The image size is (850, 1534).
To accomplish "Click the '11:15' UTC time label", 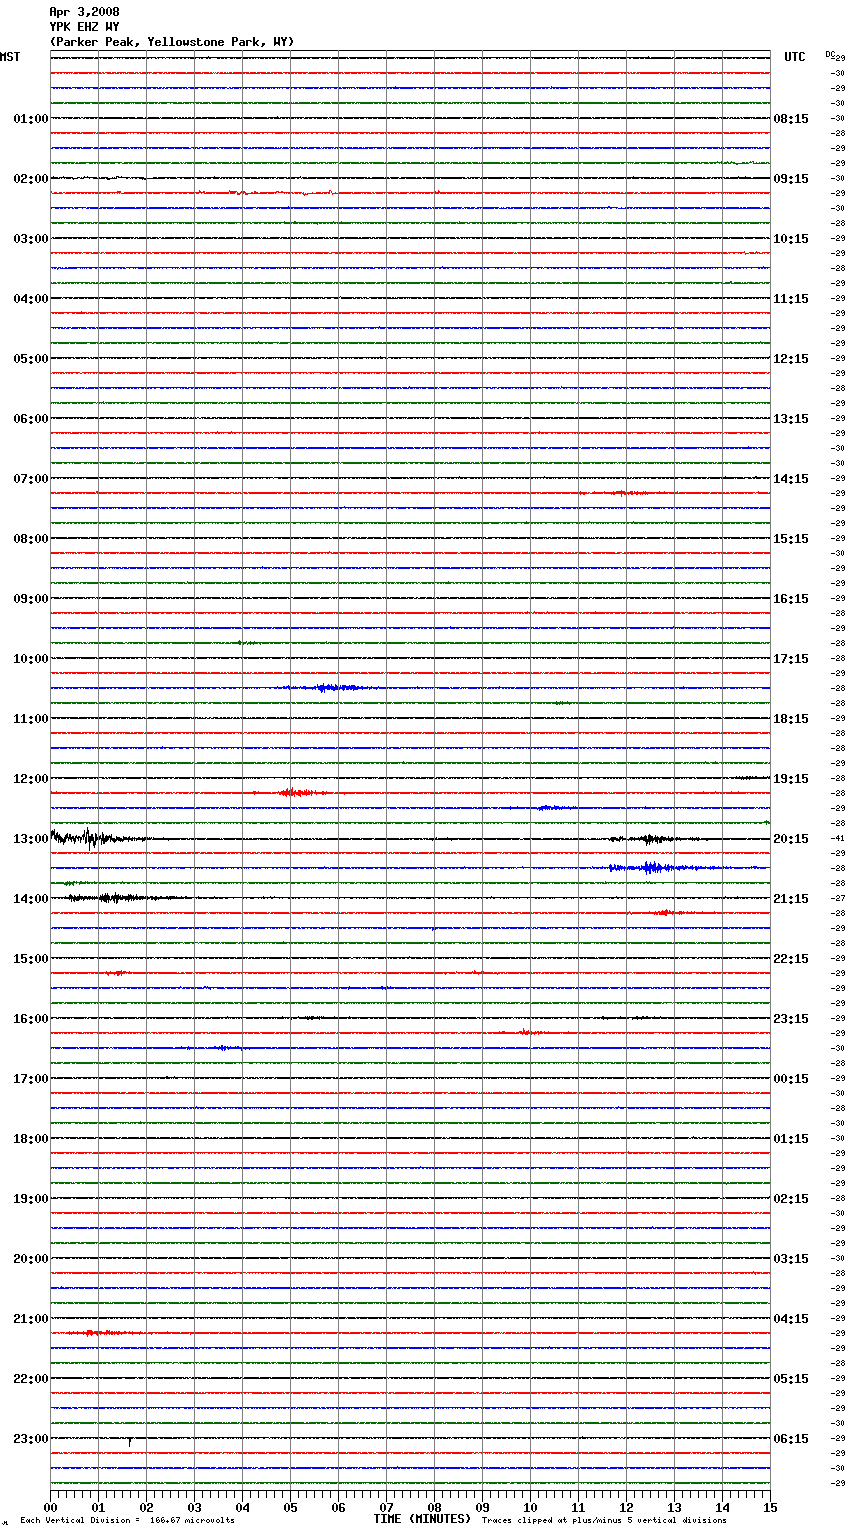I will point(791,299).
